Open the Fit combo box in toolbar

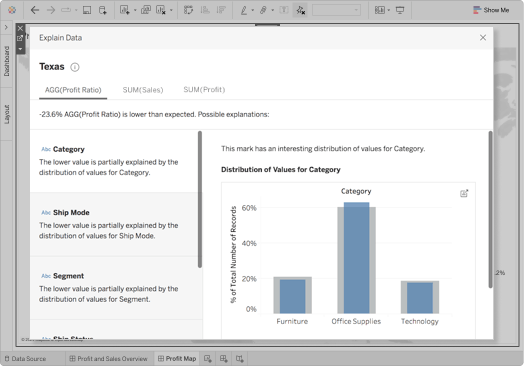[336, 10]
